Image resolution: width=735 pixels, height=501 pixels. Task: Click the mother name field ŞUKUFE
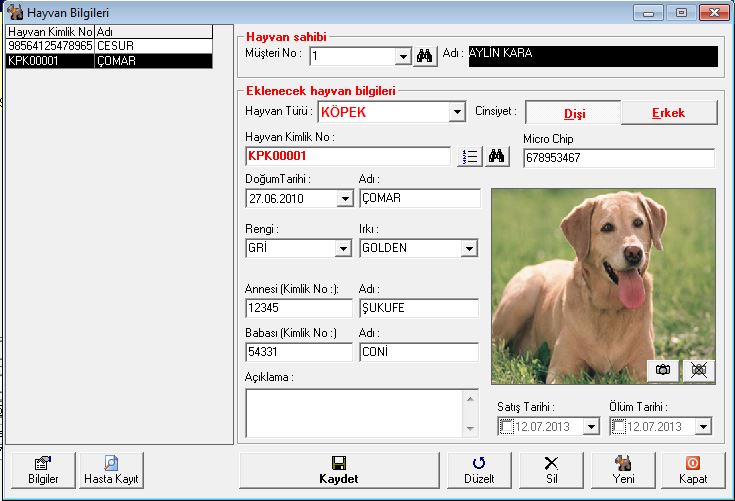tap(419, 308)
